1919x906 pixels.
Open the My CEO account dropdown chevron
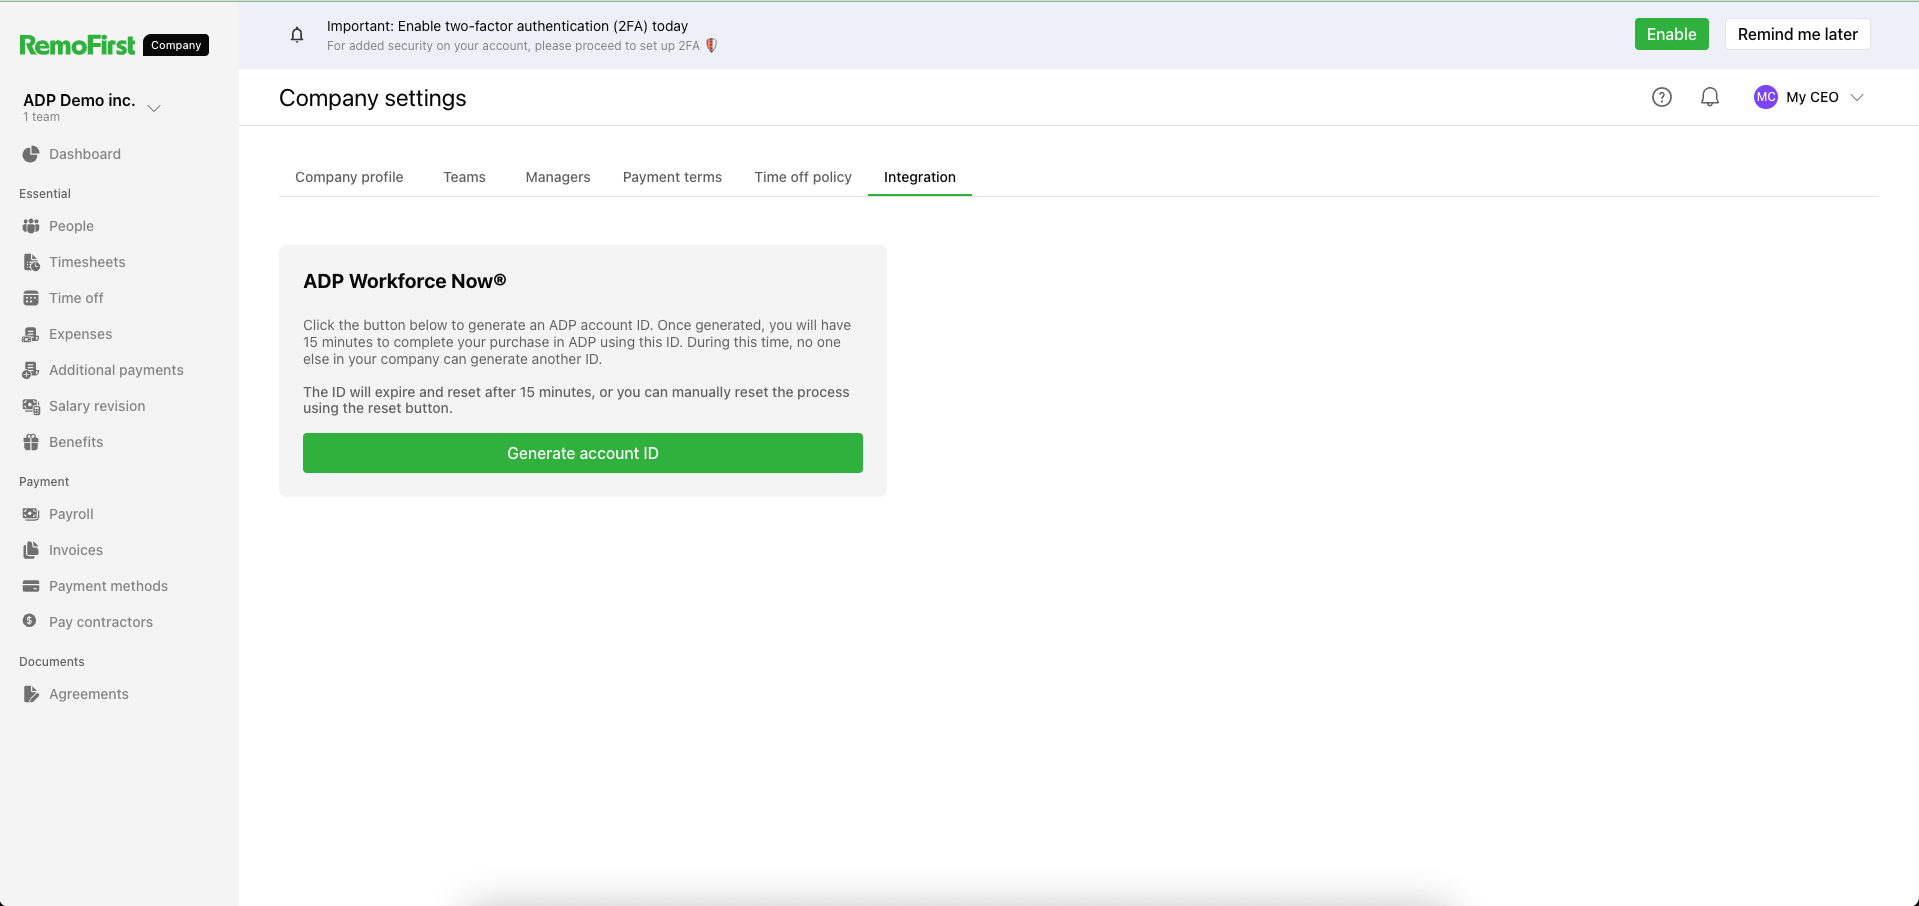click(x=1857, y=97)
